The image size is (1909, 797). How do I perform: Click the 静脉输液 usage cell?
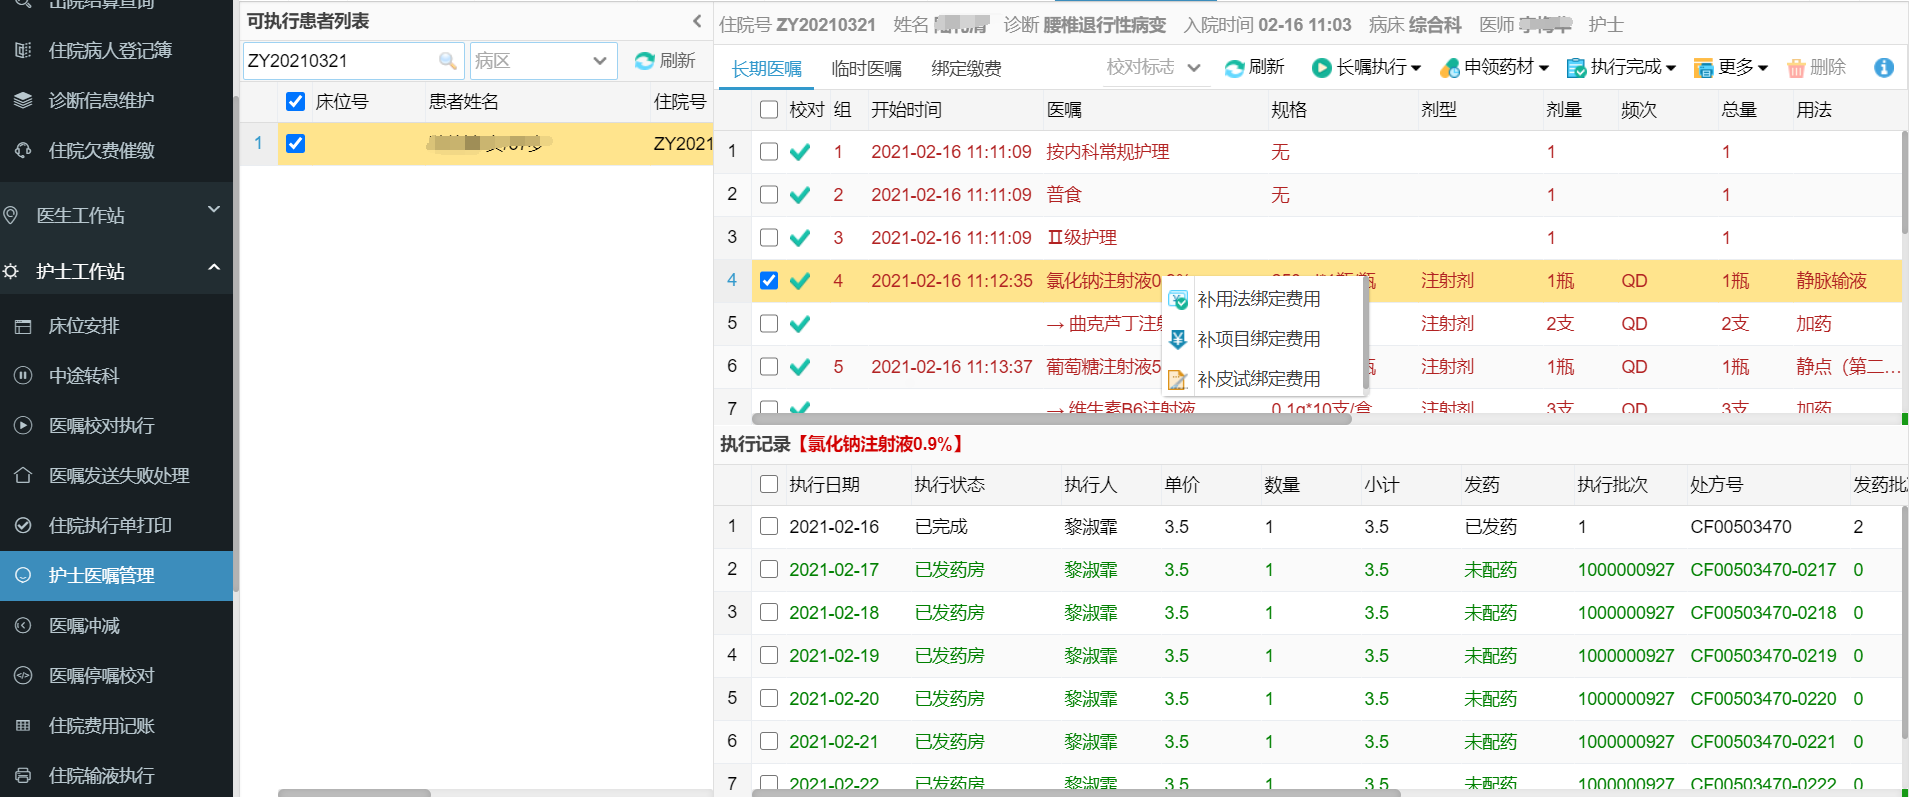pos(1831,281)
